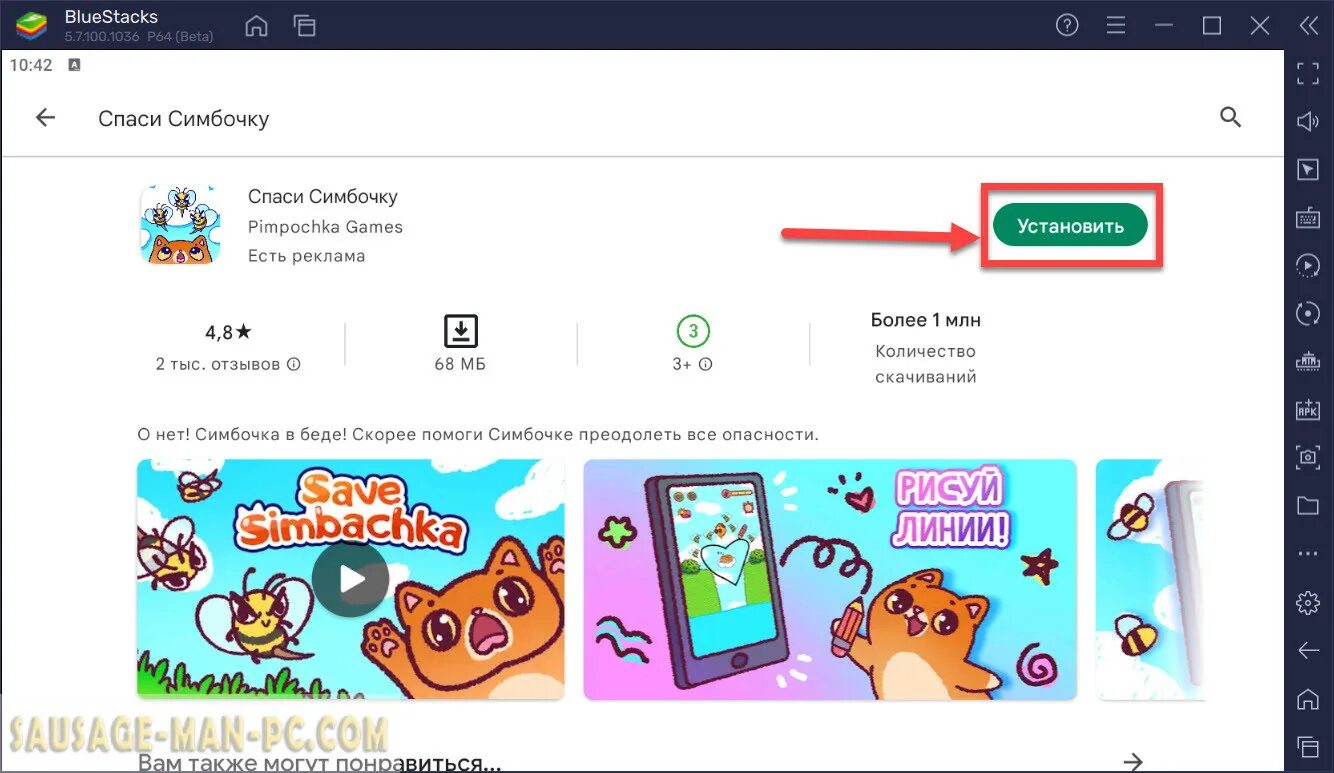Image resolution: width=1334 pixels, height=773 pixels.
Task: Open the macro recorder icon in sidebar
Action: 1308,360
